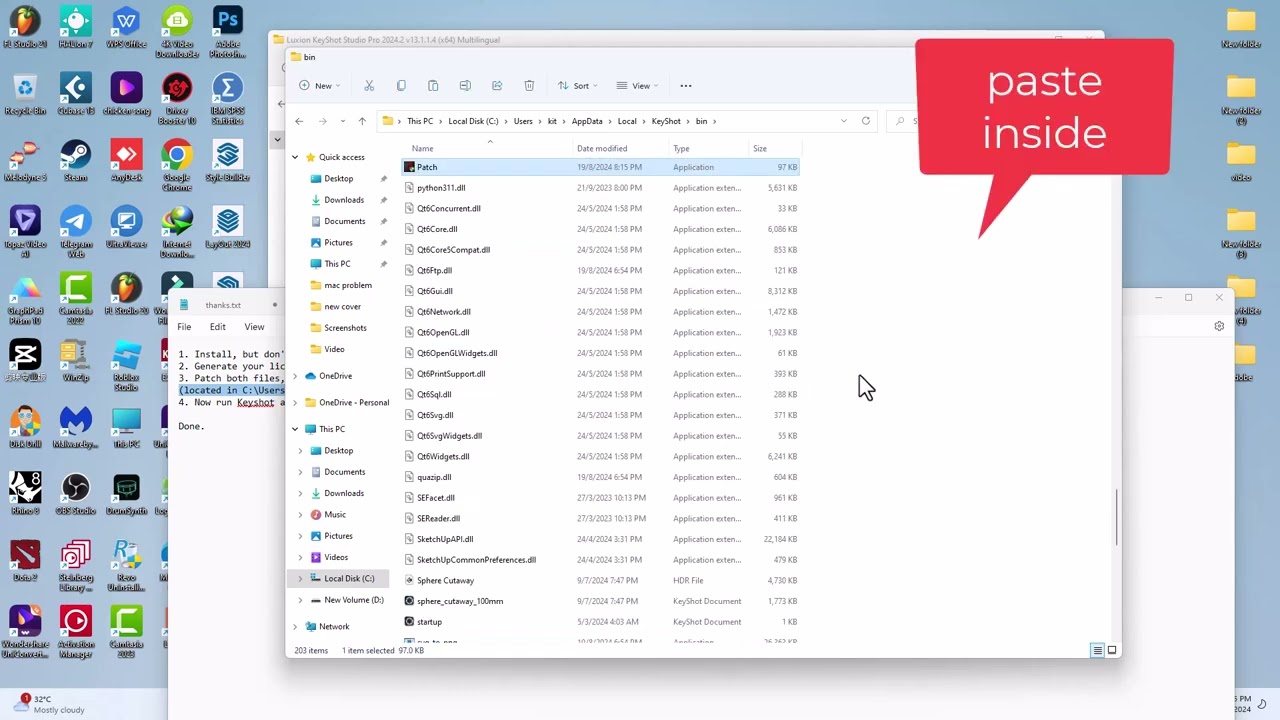Refresh the bin folder view

tap(866, 121)
